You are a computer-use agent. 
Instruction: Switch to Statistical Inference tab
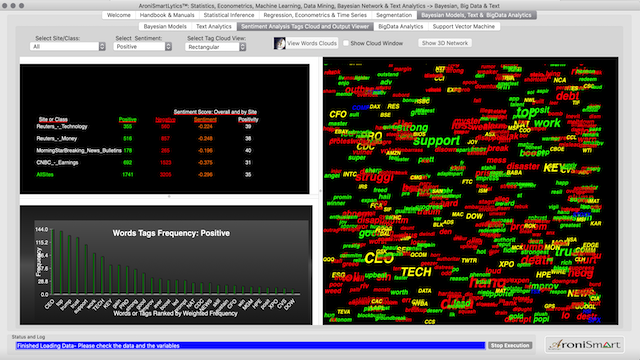(229, 15)
